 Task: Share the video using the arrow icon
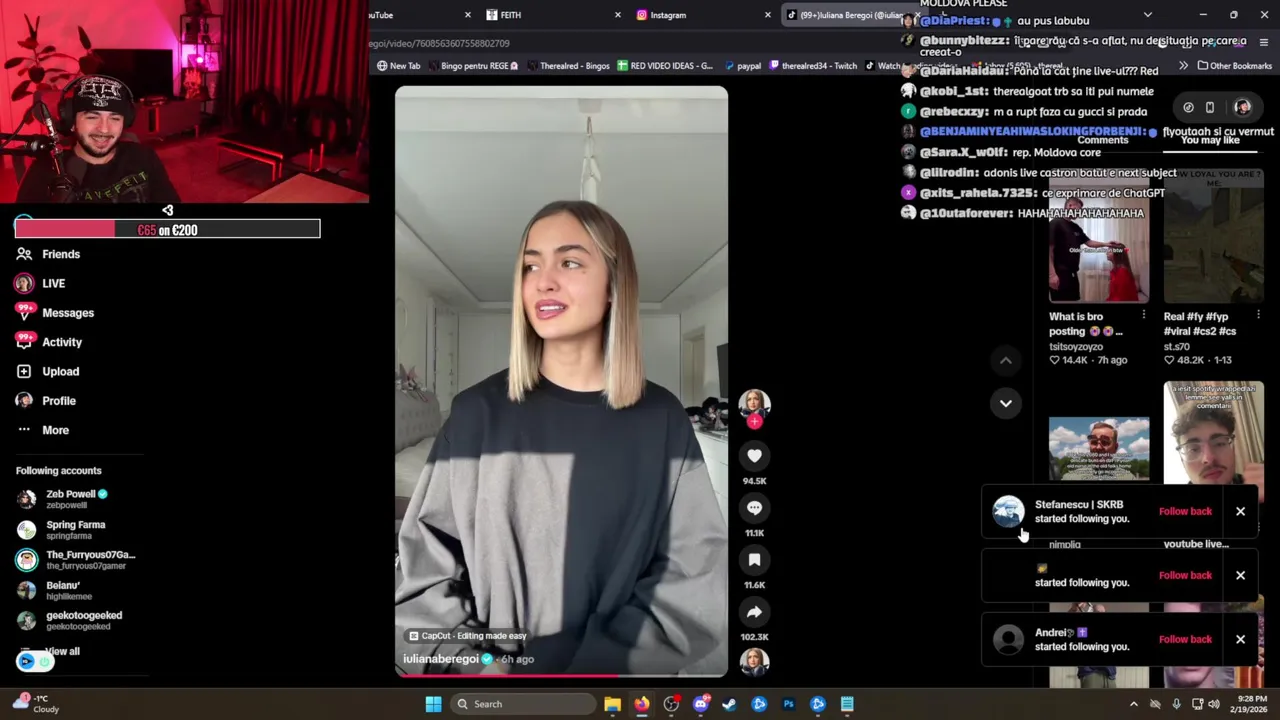click(x=754, y=612)
